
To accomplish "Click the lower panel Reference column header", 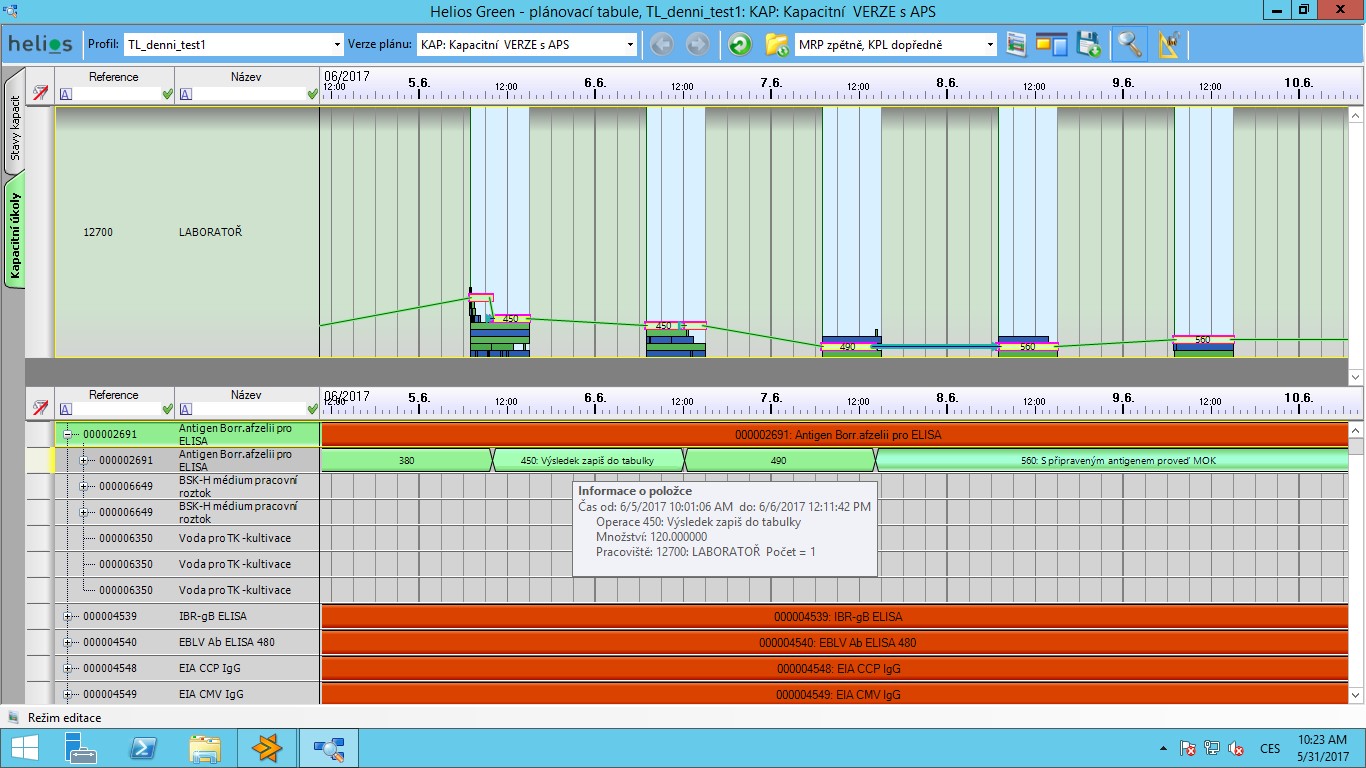I will [x=114, y=395].
